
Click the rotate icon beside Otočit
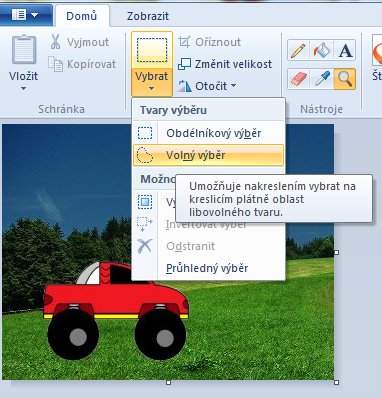184,86
